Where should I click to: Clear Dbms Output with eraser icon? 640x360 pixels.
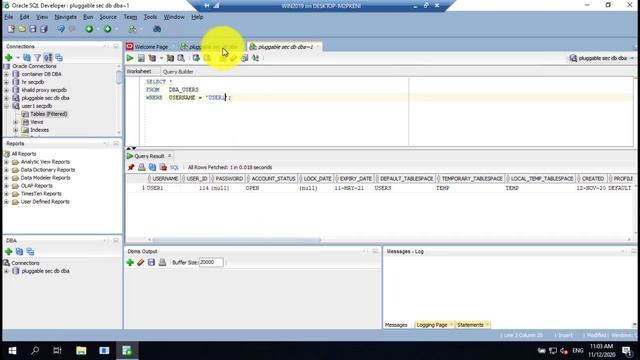[140, 262]
